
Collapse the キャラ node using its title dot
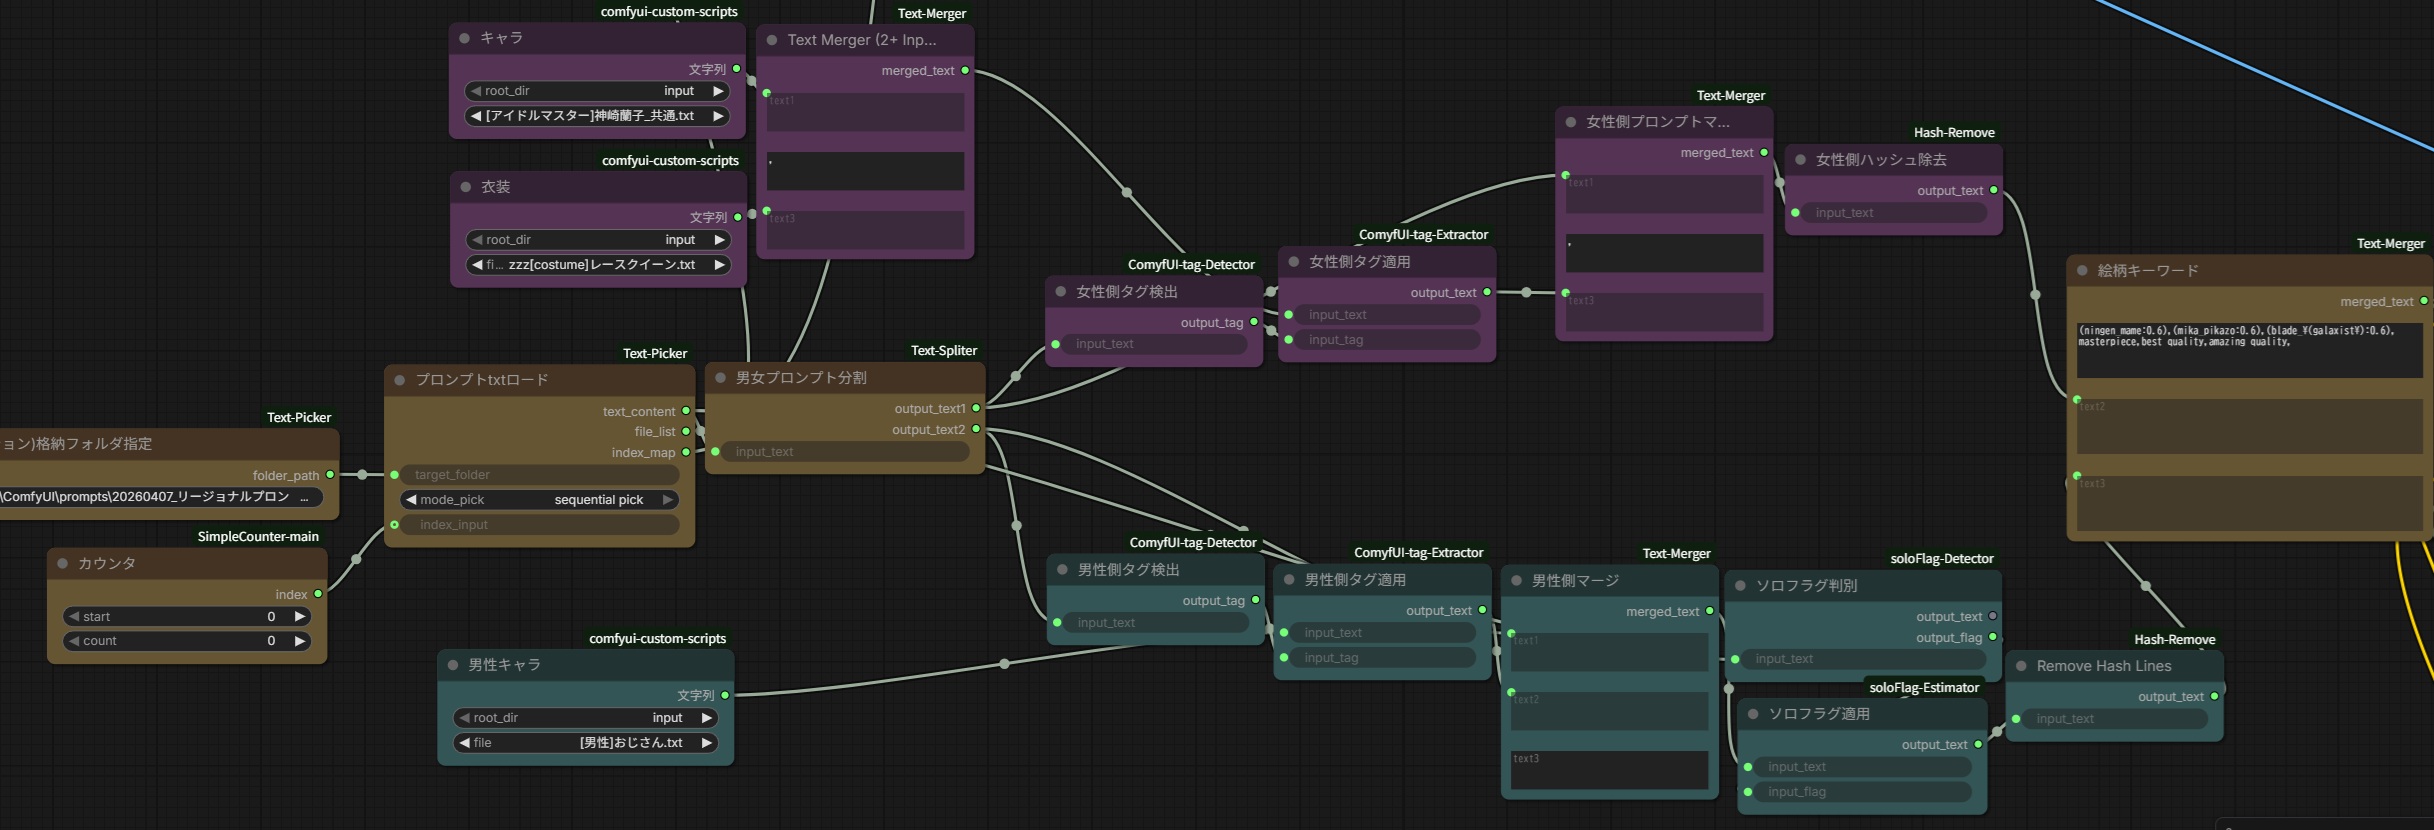pyautogui.click(x=465, y=38)
